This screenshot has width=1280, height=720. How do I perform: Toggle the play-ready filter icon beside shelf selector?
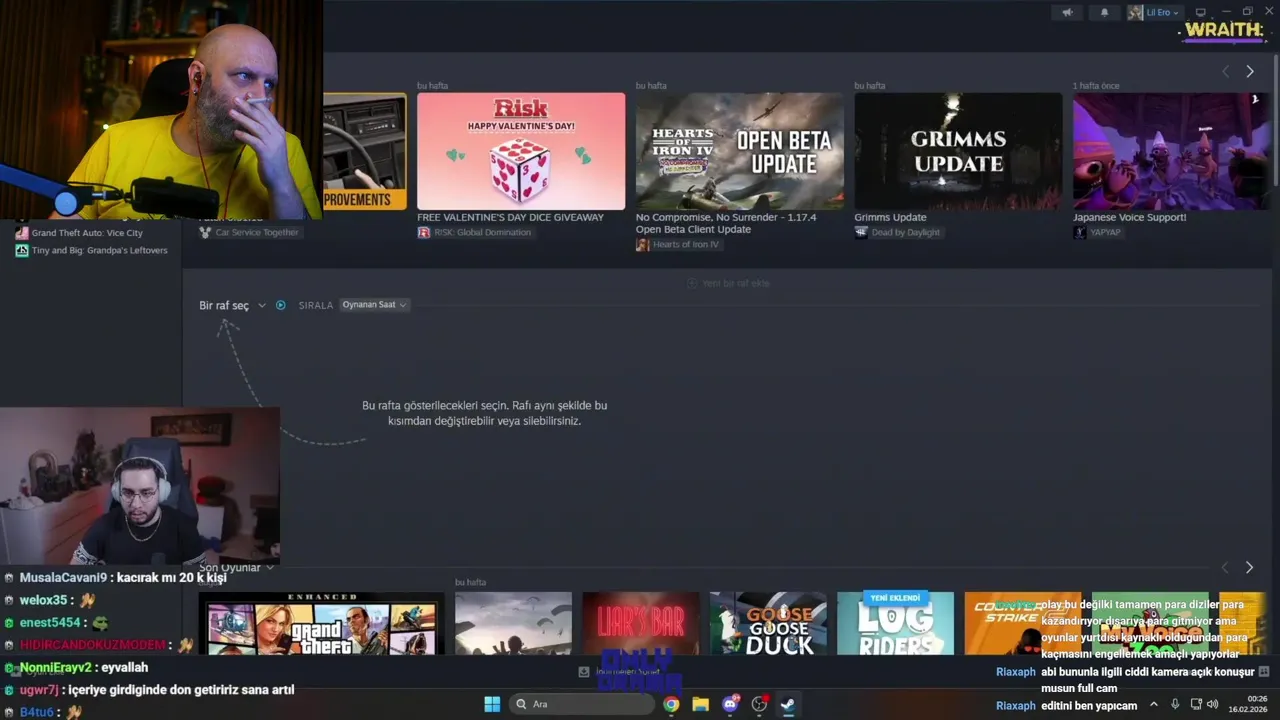tap(280, 305)
